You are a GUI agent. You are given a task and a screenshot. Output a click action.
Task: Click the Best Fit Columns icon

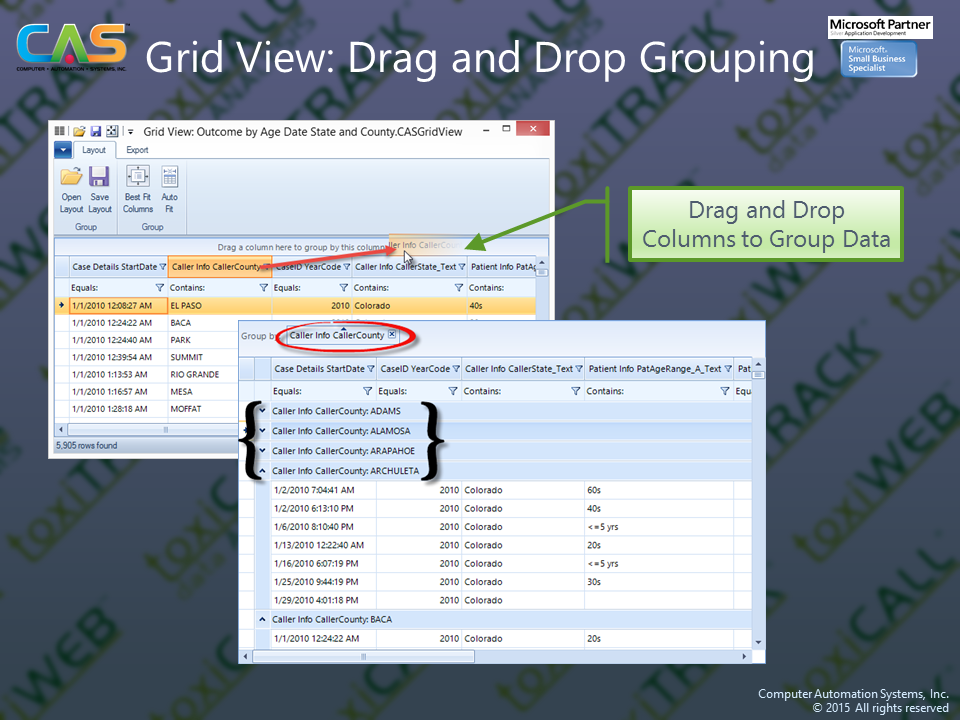tap(138, 178)
